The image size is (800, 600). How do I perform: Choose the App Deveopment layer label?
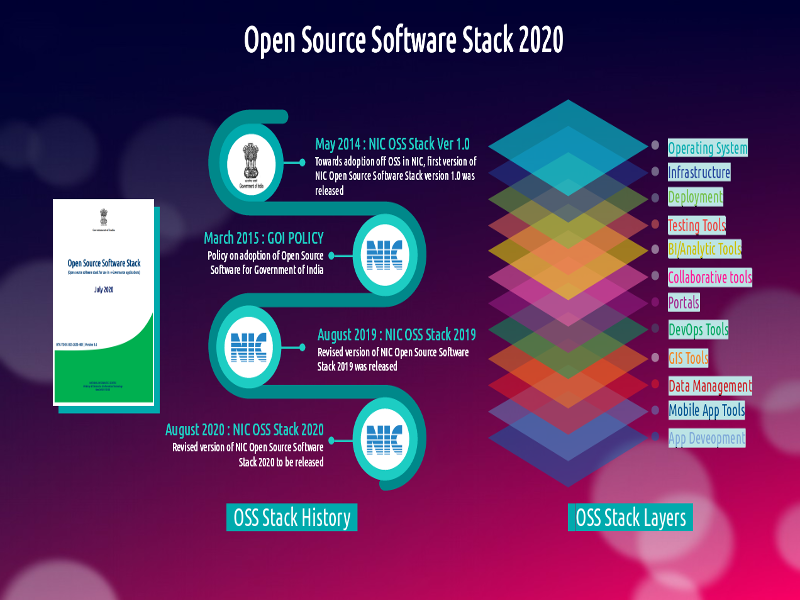(707, 438)
